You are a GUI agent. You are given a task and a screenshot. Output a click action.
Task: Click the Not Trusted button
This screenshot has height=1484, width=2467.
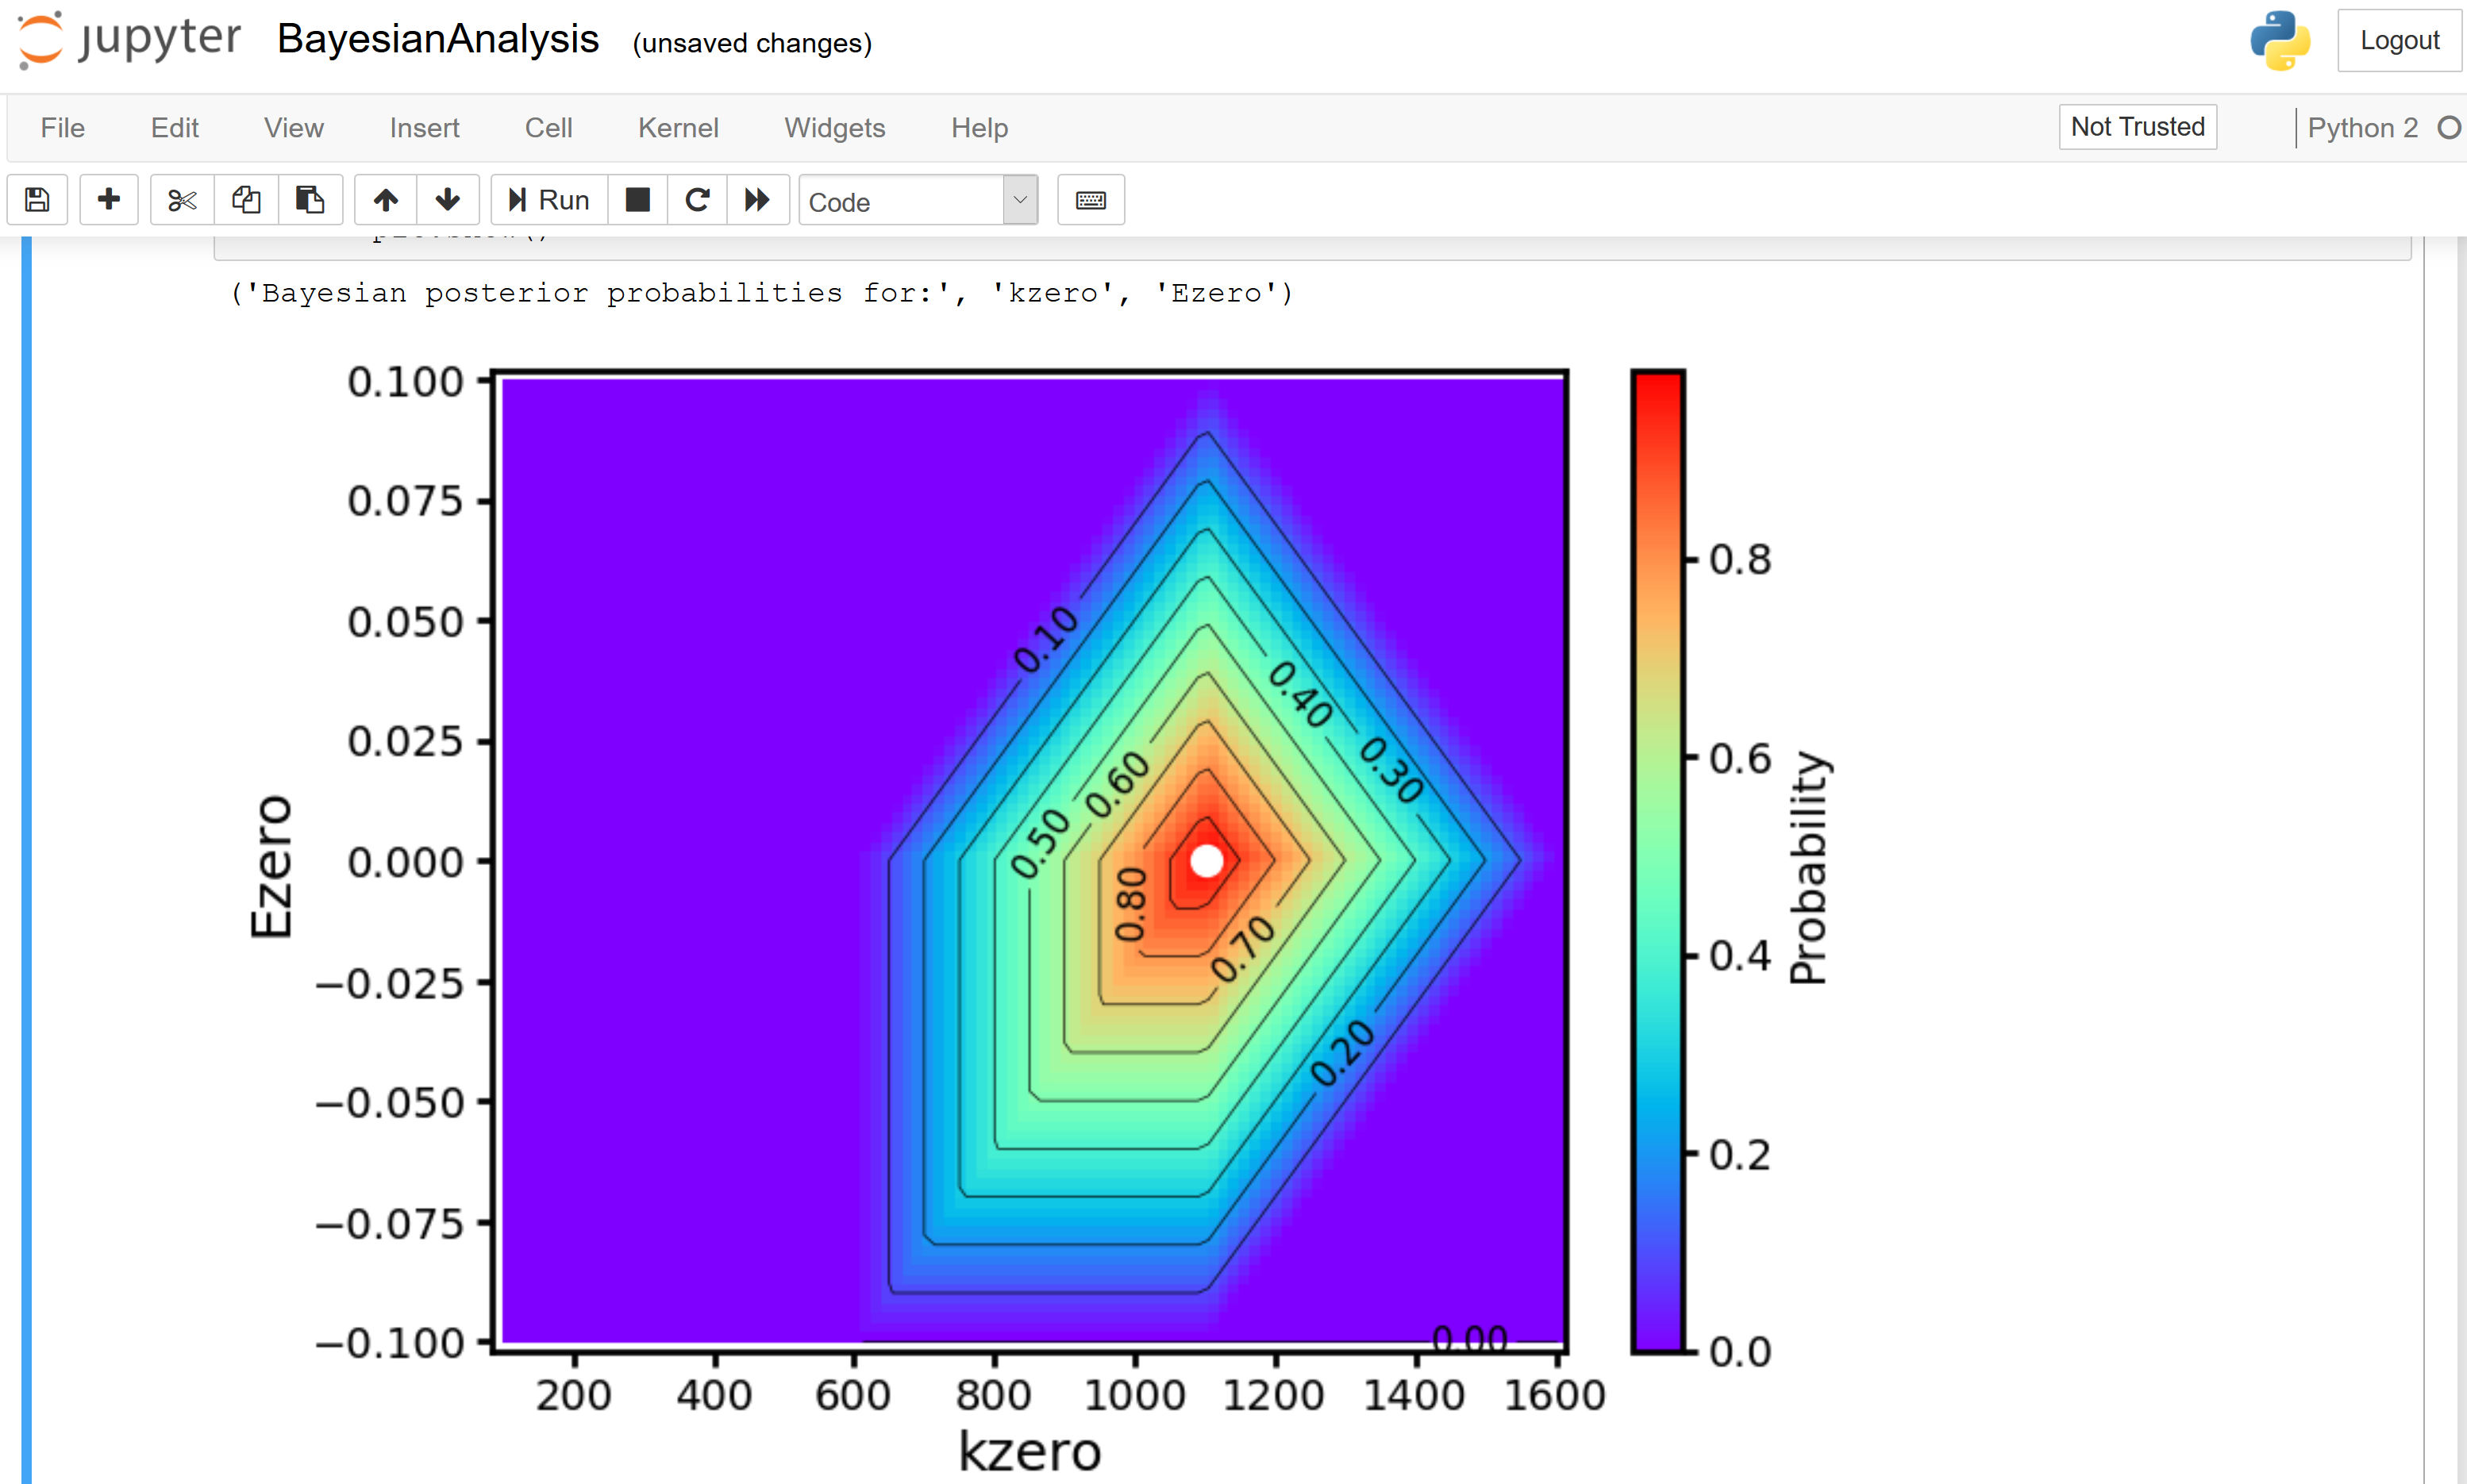click(2137, 127)
